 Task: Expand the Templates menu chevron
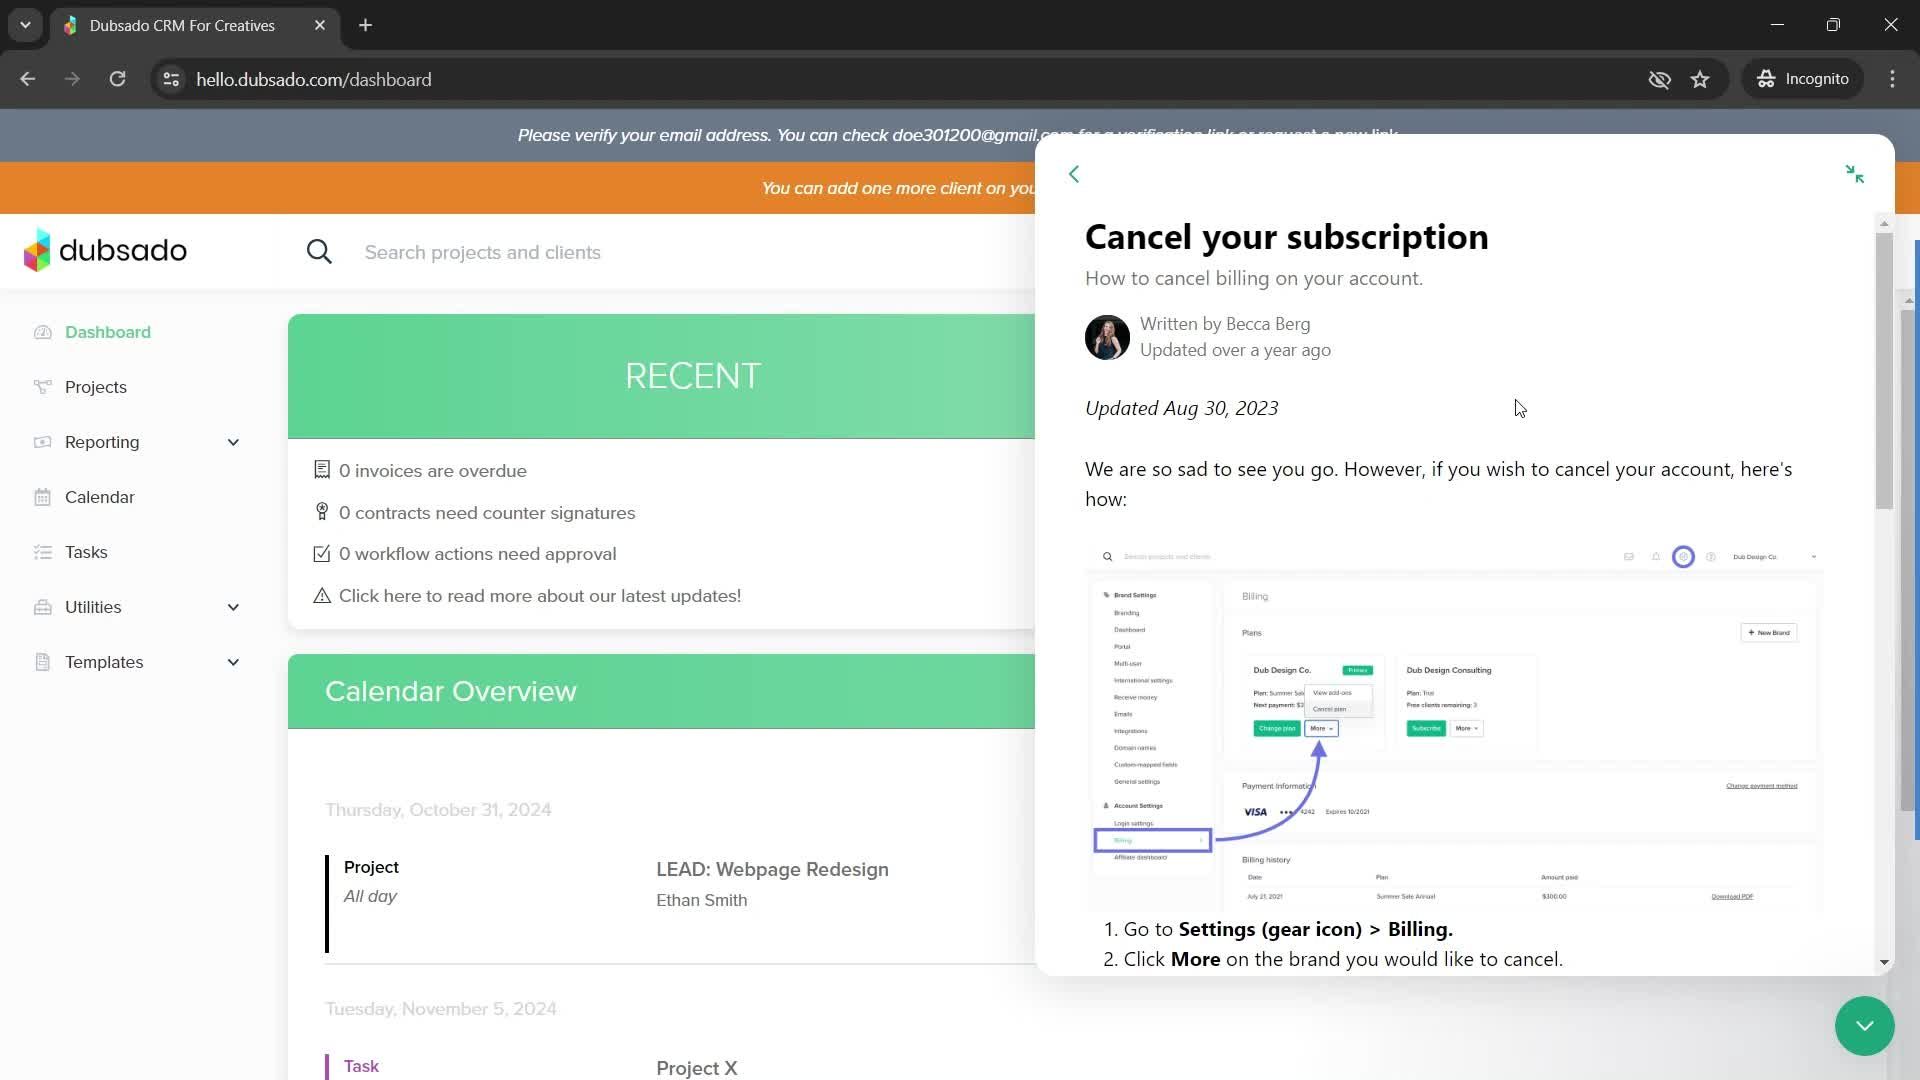coord(233,662)
